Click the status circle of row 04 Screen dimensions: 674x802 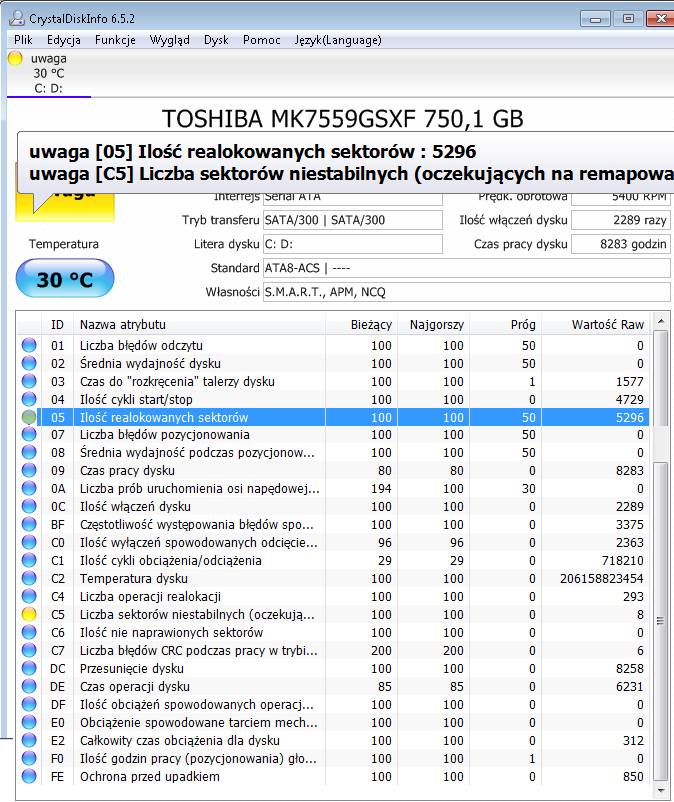[29, 399]
